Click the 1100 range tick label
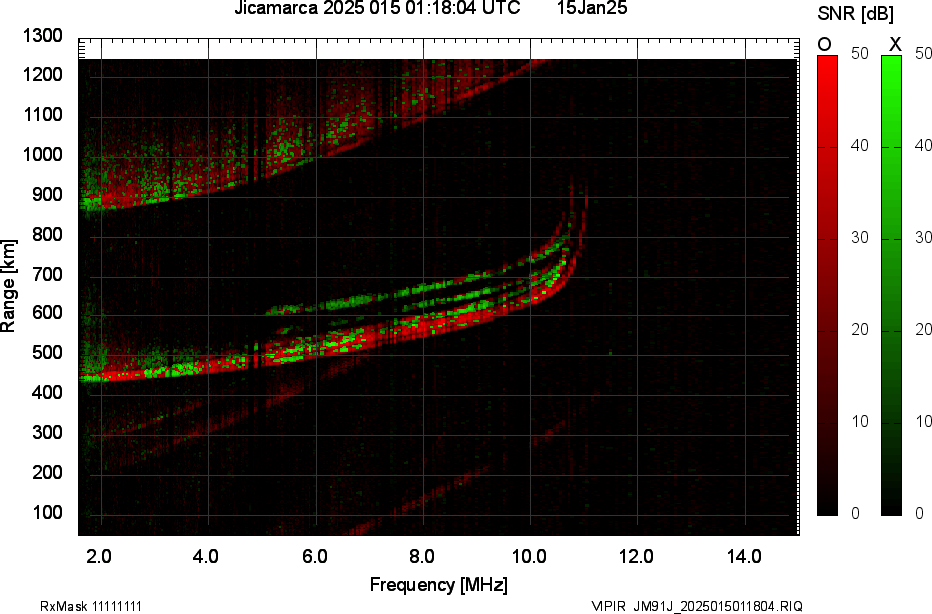Image resolution: width=932 pixels, height=614 pixels. click(42, 114)
